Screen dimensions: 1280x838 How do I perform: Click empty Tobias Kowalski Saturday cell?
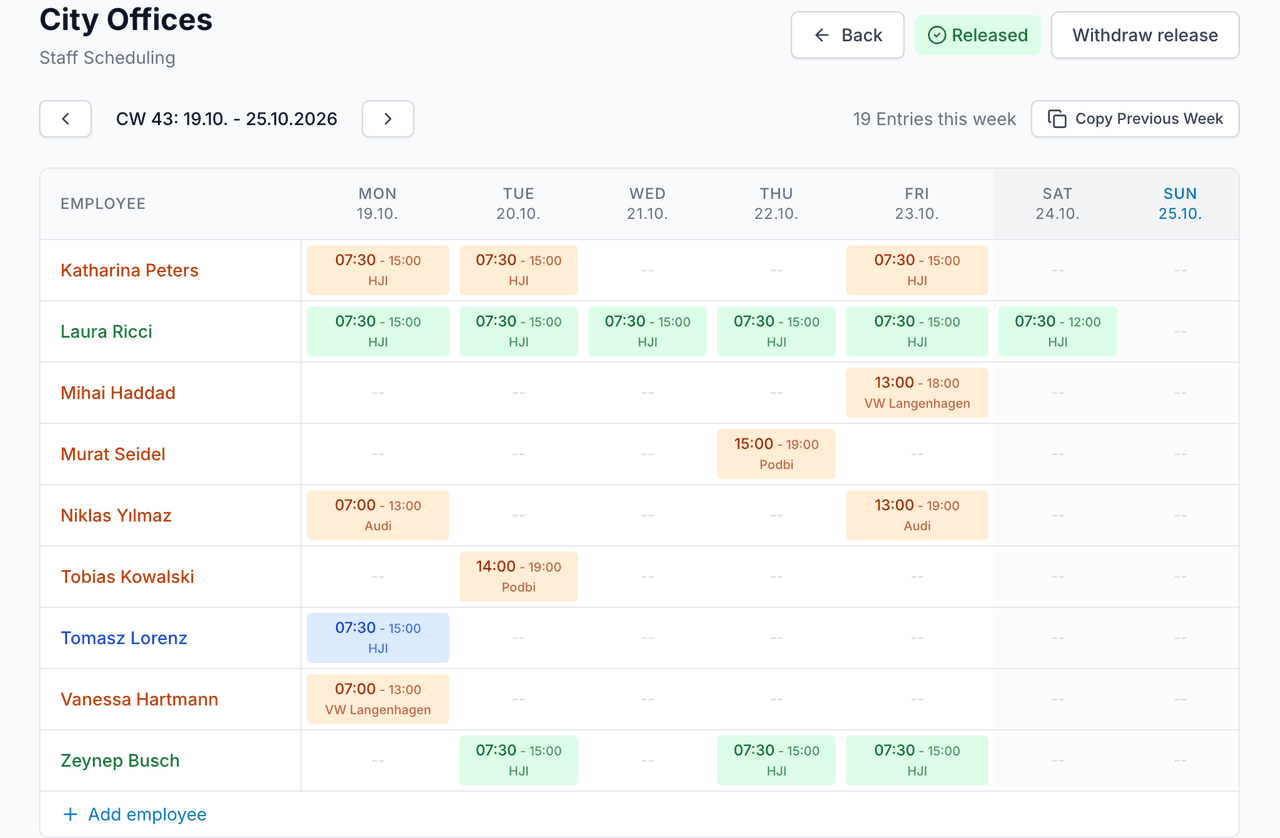(1057, 576)
